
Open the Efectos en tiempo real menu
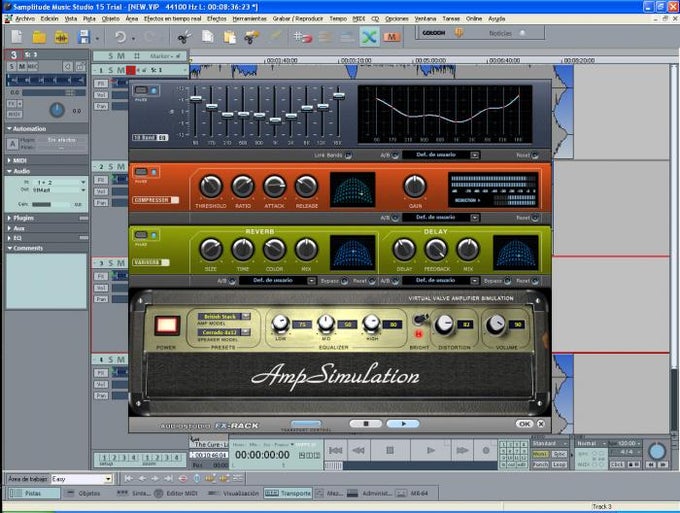pos(173,19)
